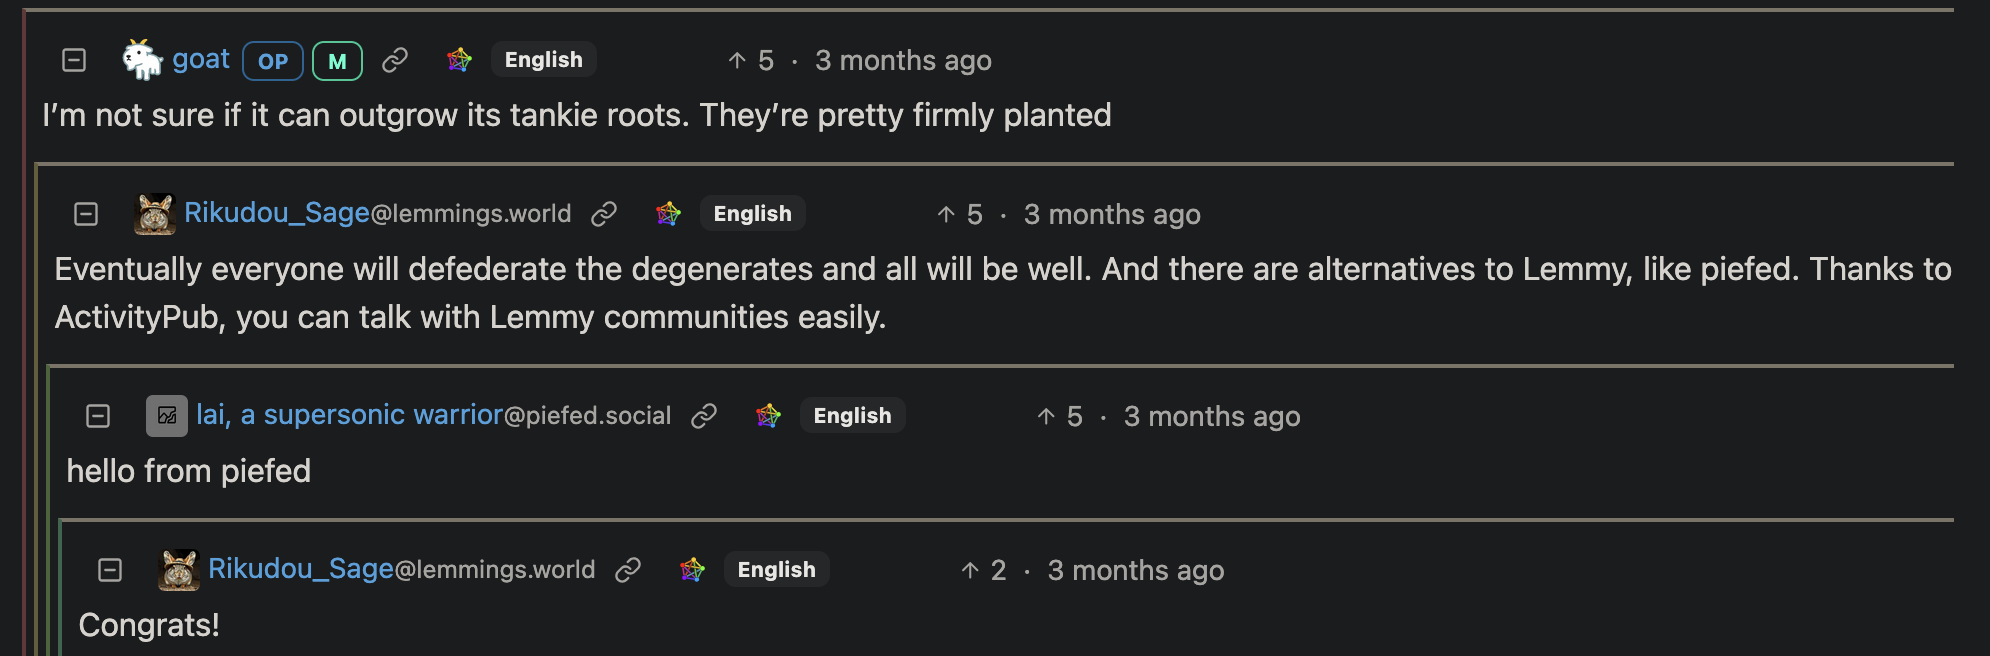Screen dimensions: 1990x656
Task: Click link icon on the 'Congrats!' comment
Action: pyautogui.click(x=628, y=570)
